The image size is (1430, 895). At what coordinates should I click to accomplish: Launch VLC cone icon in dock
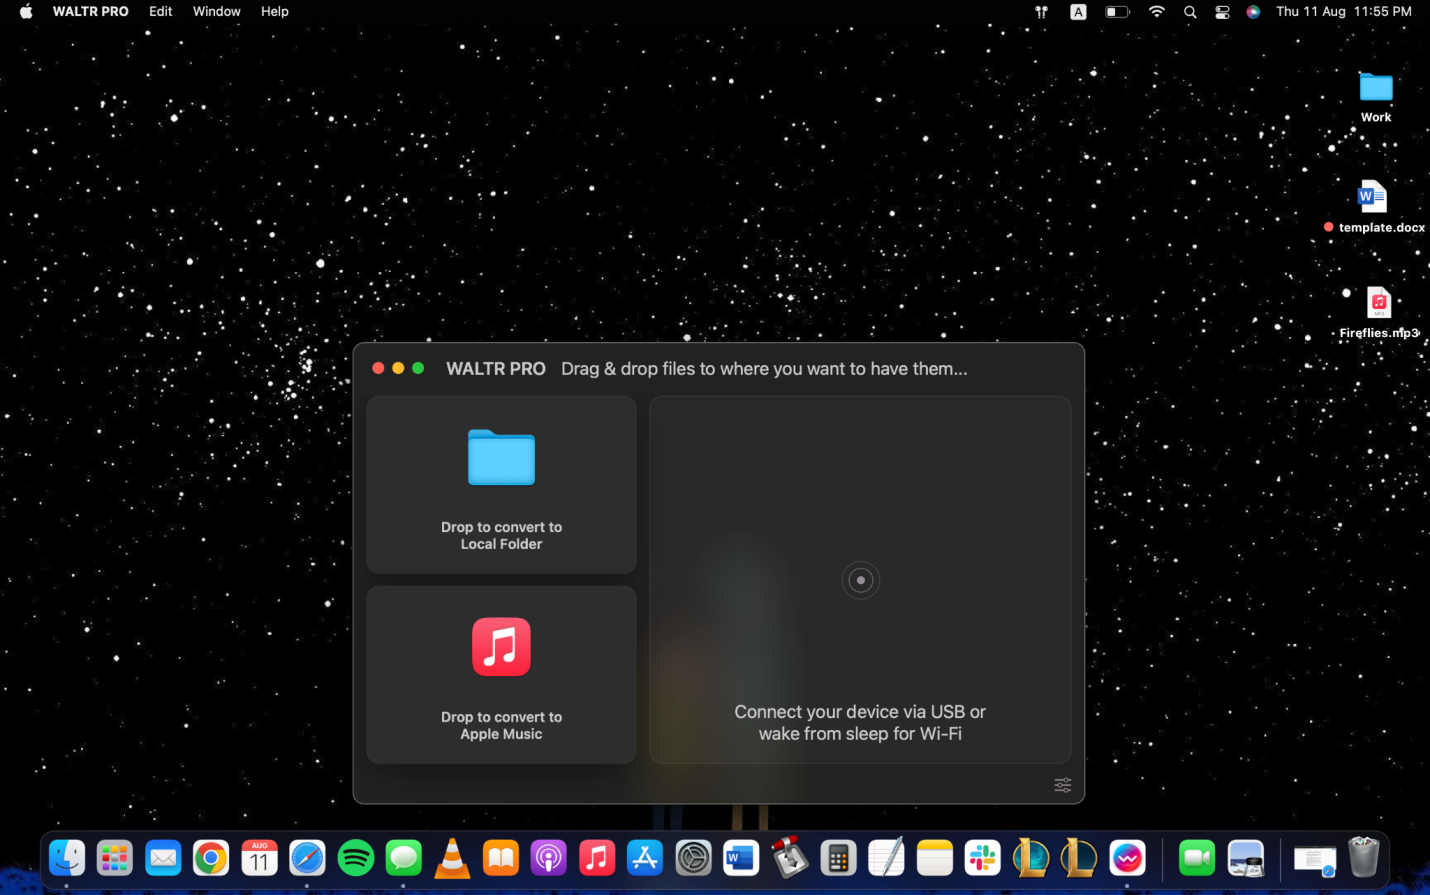(452, 858)
